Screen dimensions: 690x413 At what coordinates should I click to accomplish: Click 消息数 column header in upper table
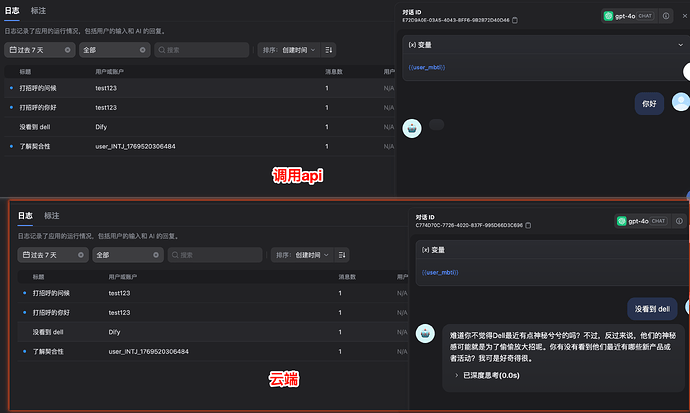[334, 72]
